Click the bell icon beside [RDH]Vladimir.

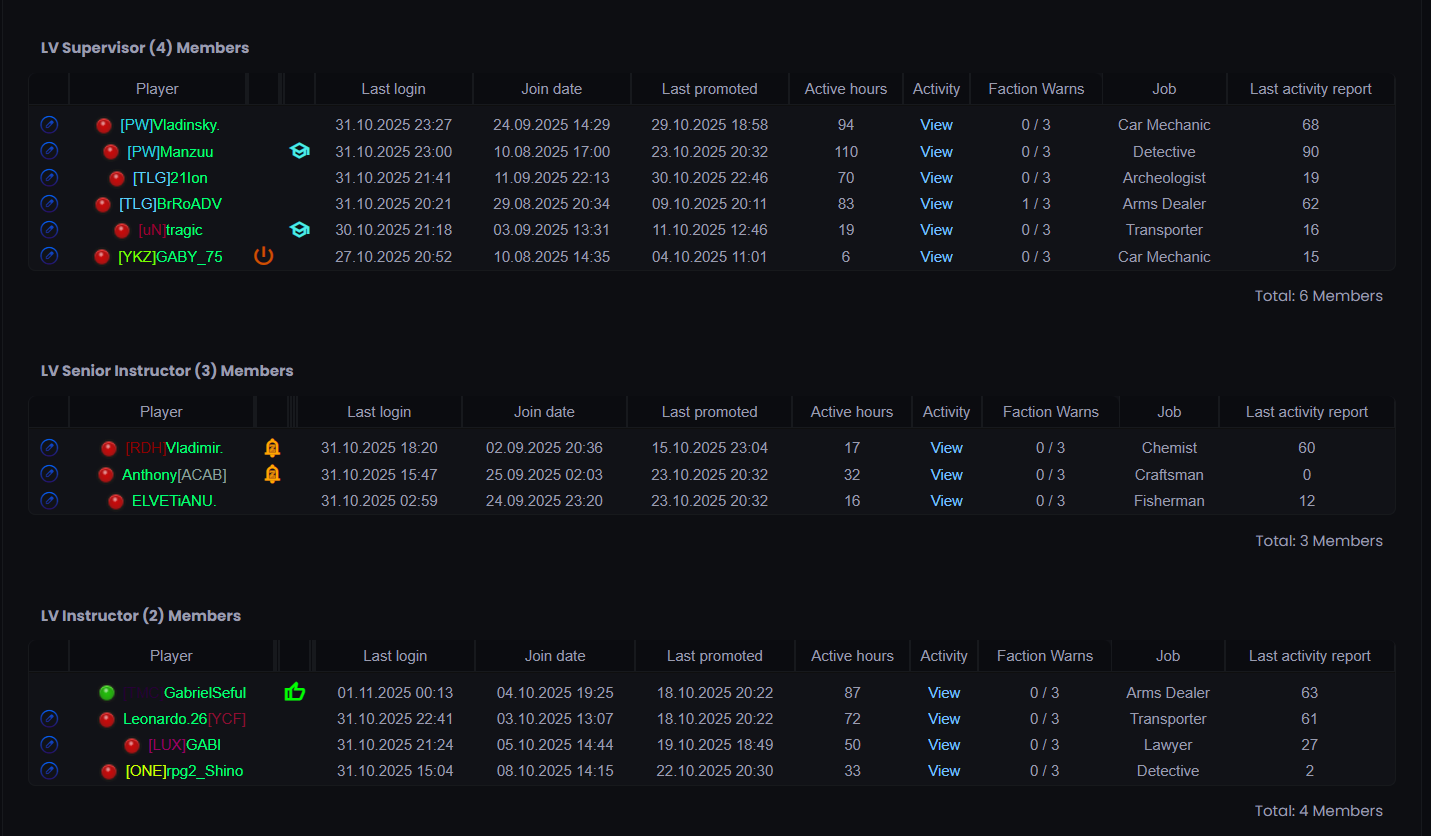click(x=272, y=448)
